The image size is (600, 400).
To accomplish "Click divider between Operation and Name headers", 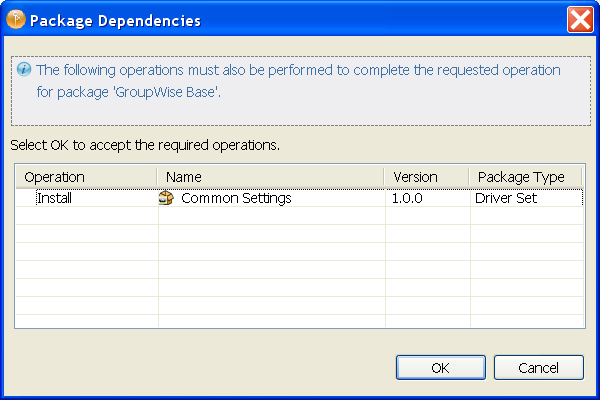I will pyautogui.click(x=157, y=177).
